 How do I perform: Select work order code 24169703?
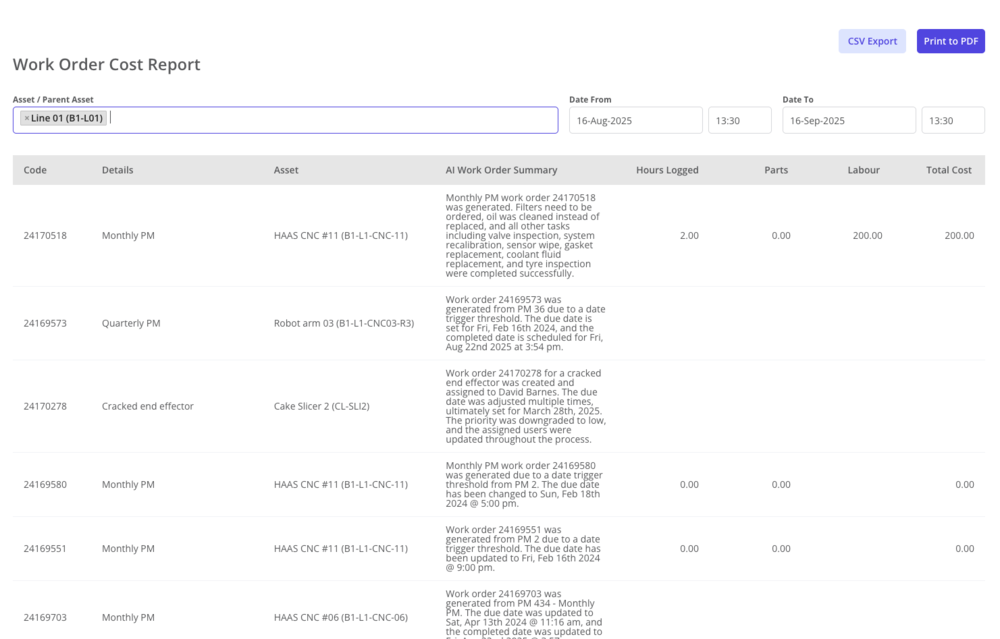click(x=45, y=617)
